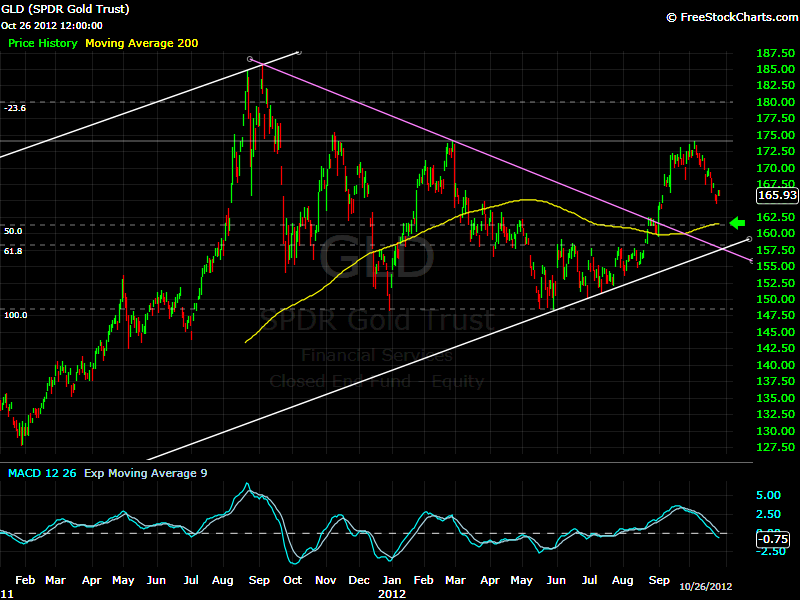Click the Jan month label on time axis
Screen dimensions: 800x600
tap(392, 580)
